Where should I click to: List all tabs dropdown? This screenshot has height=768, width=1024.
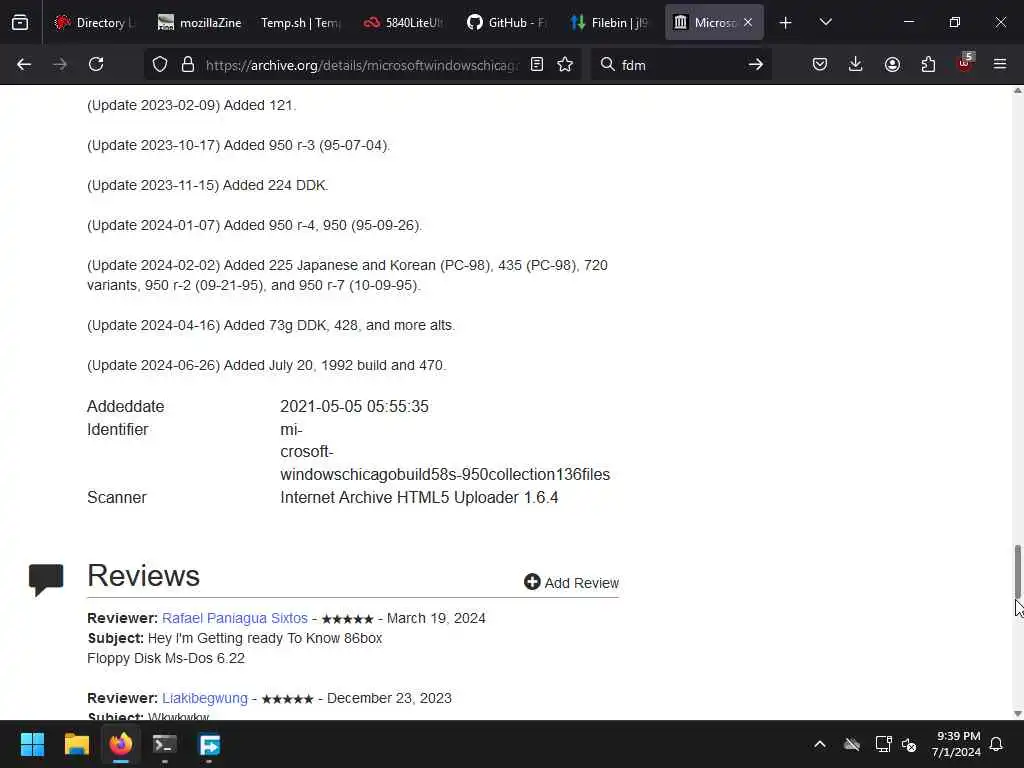[825, 22]
